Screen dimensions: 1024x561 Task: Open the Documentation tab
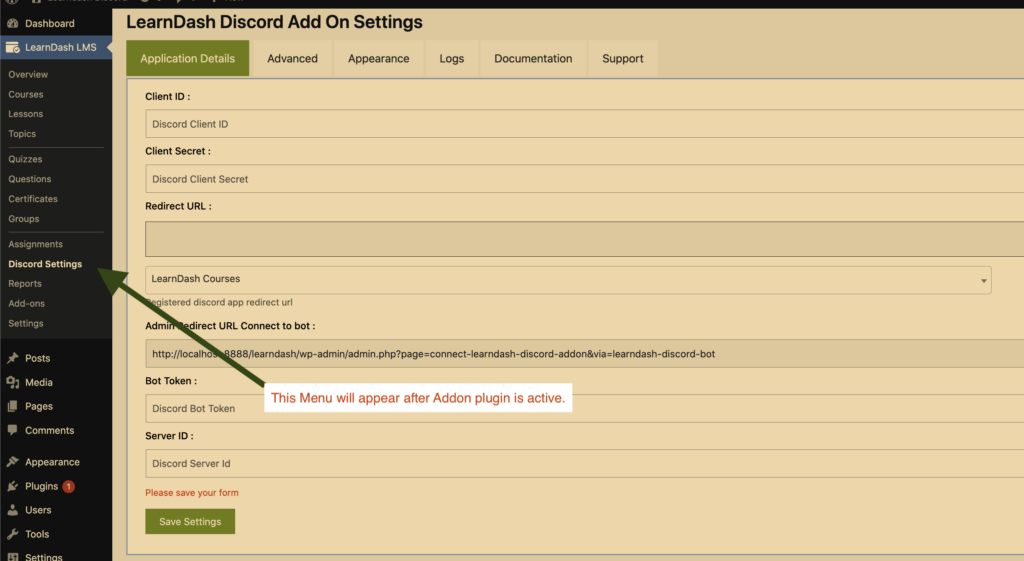tap(533, 58)
